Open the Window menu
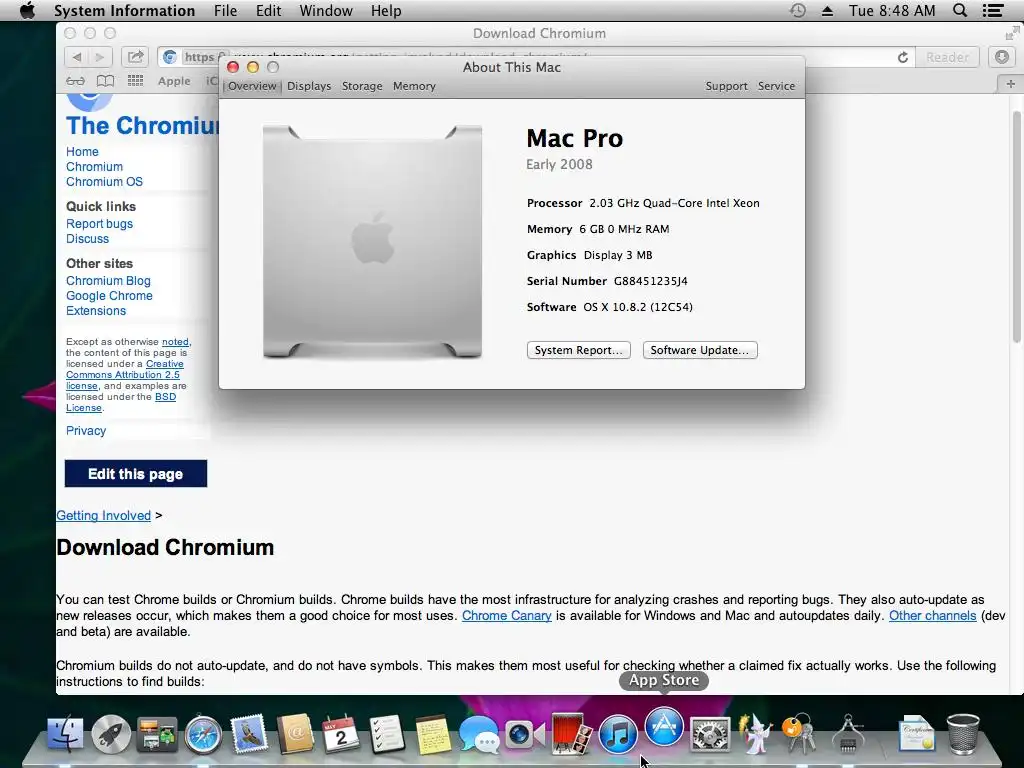 (x=326, y=11)
